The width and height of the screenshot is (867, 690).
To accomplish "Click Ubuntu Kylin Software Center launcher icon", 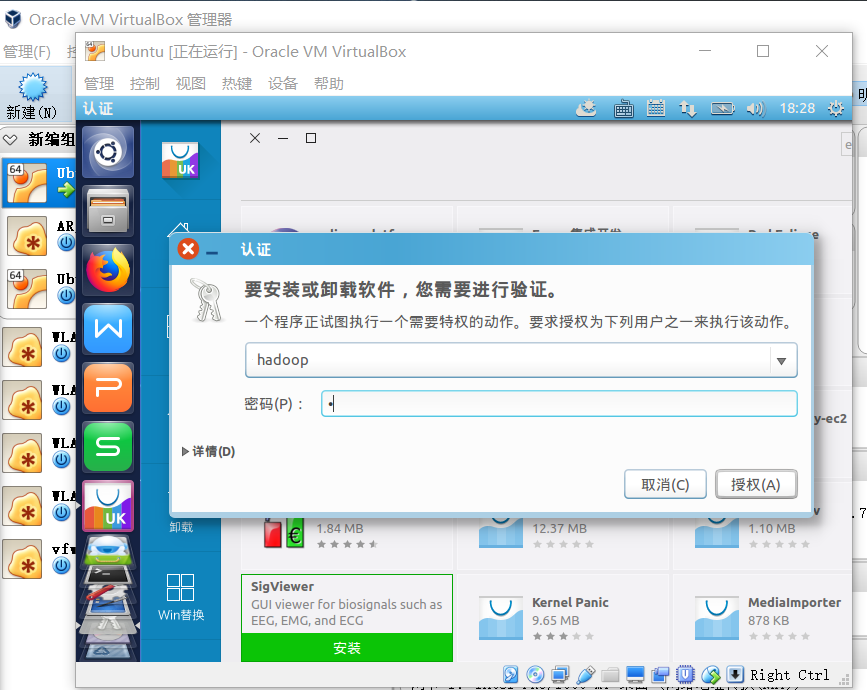I will pos(108,506).
